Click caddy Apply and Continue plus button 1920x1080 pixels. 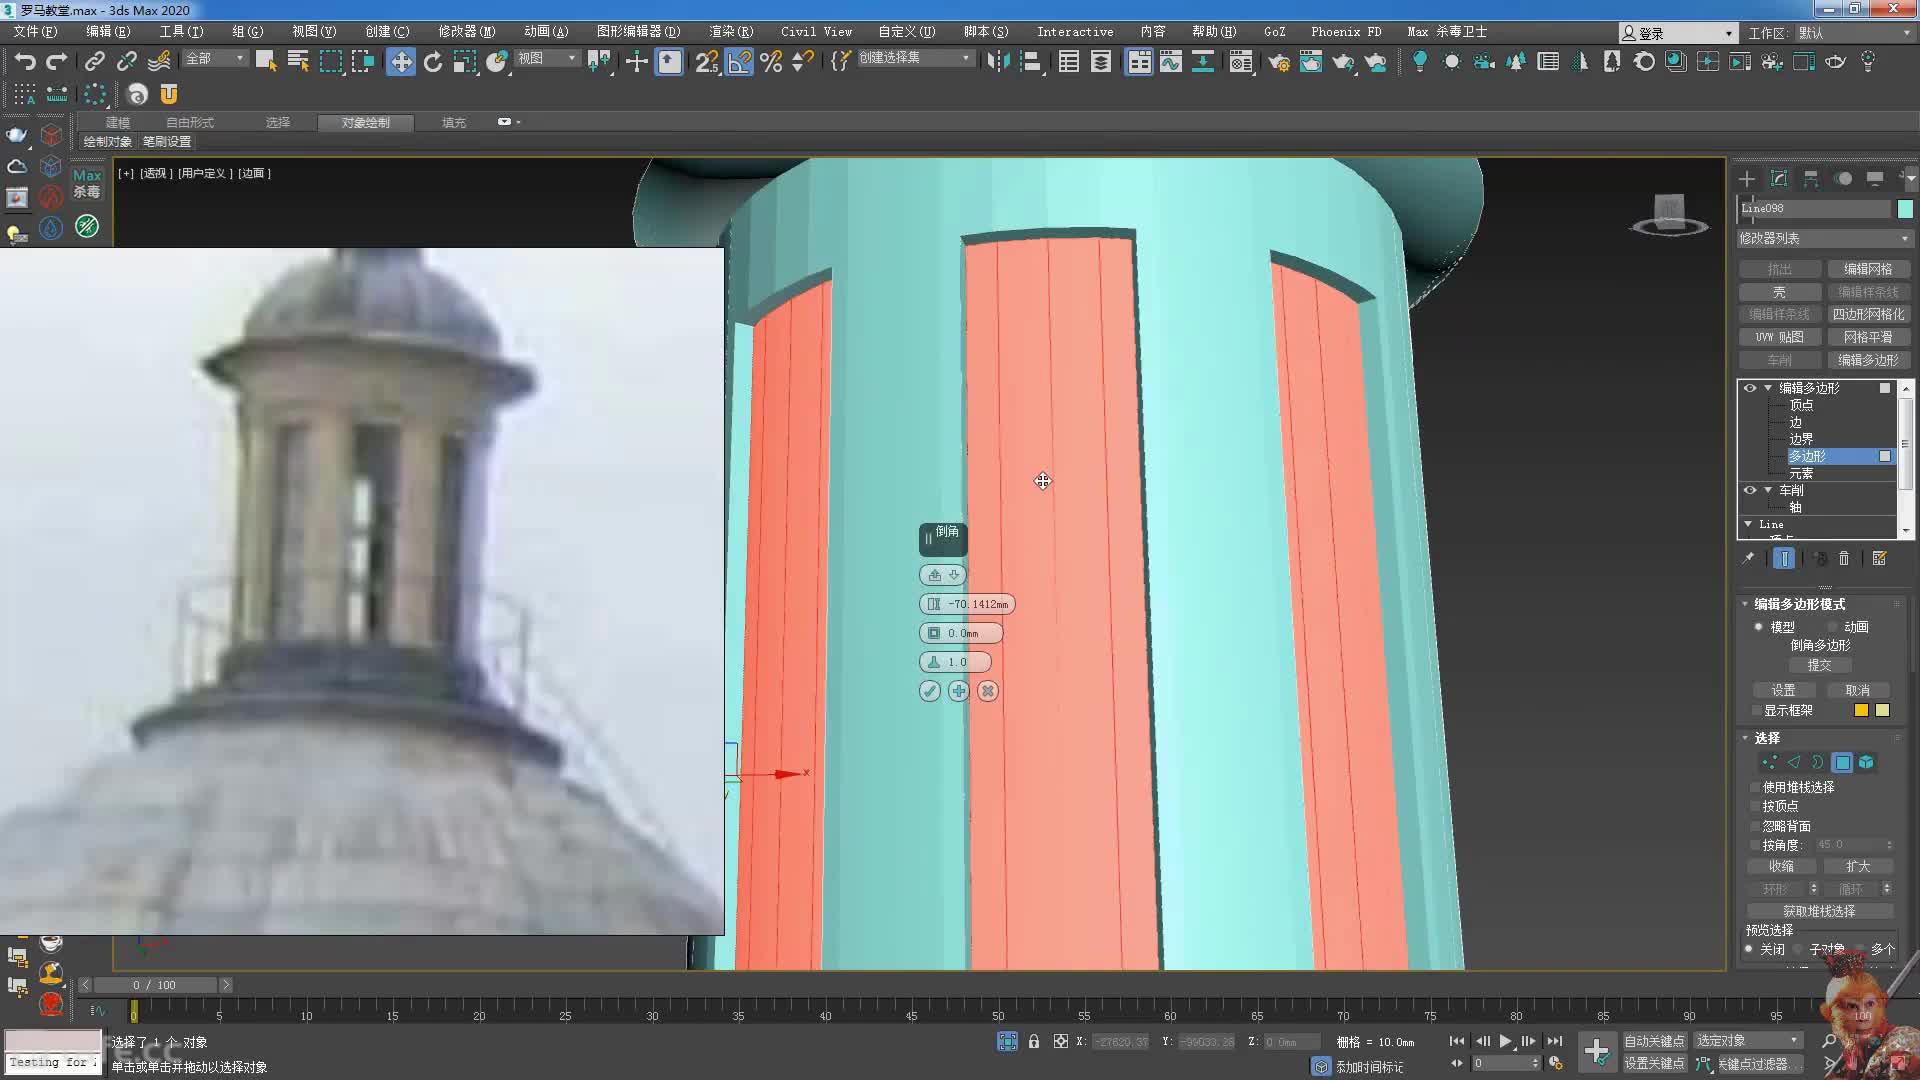pyautogui.click(x=958, y=691)
